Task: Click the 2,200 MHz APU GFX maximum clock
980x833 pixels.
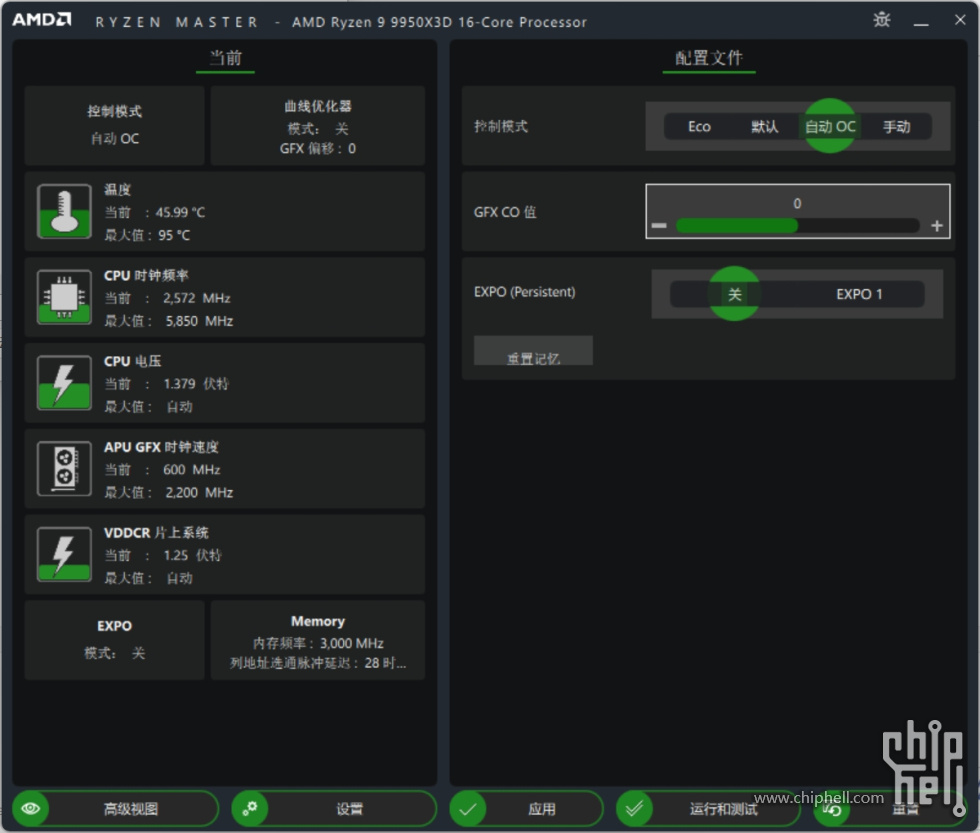Action: [199, 492]
